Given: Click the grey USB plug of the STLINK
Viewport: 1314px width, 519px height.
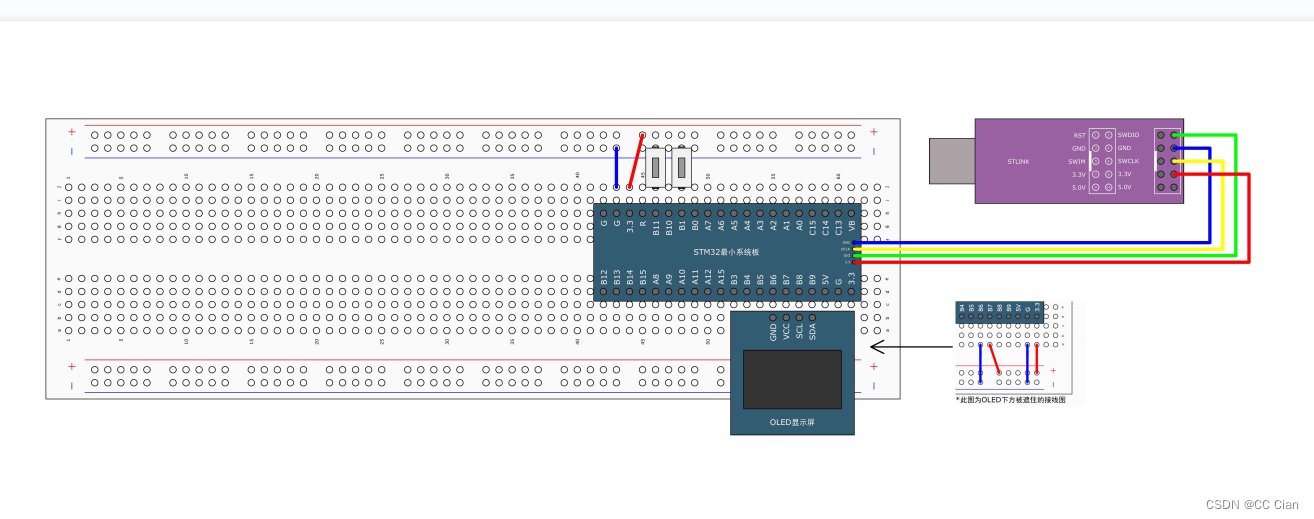Looking at the screenshot, I should 951,161.
